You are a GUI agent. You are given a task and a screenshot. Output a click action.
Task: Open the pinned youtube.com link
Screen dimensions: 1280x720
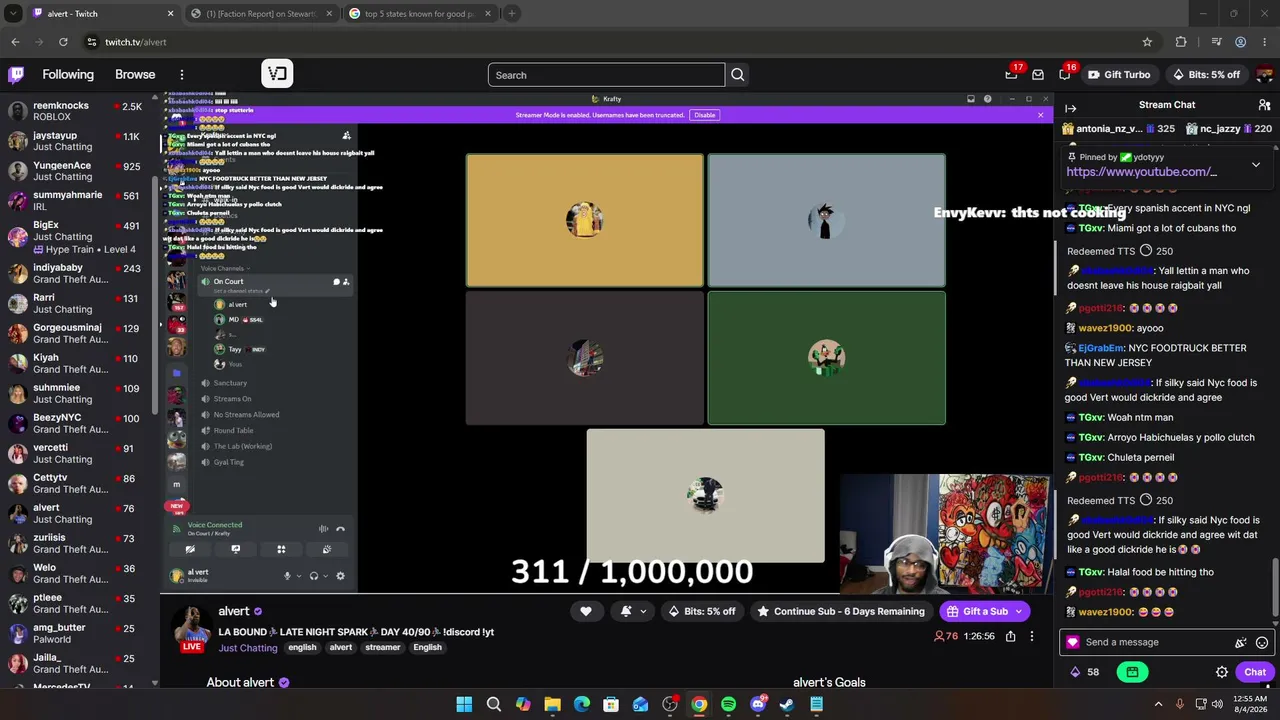coord(1141,172)
